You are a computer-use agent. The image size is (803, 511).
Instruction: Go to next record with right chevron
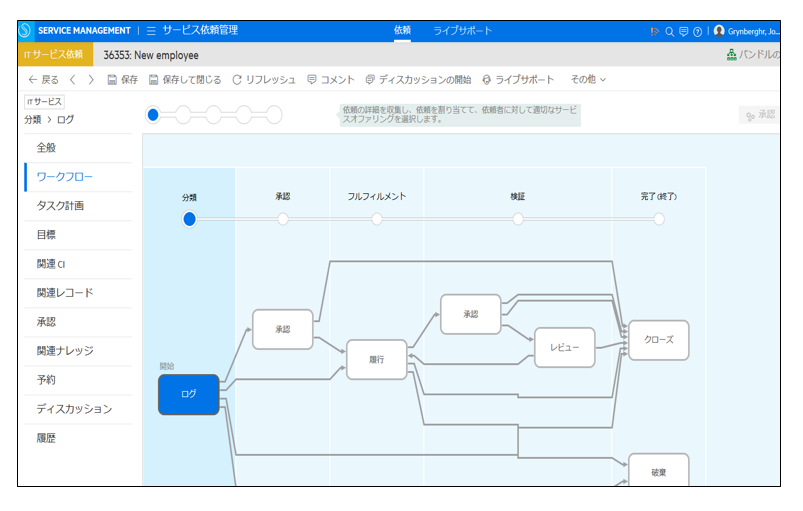[91, 79]
